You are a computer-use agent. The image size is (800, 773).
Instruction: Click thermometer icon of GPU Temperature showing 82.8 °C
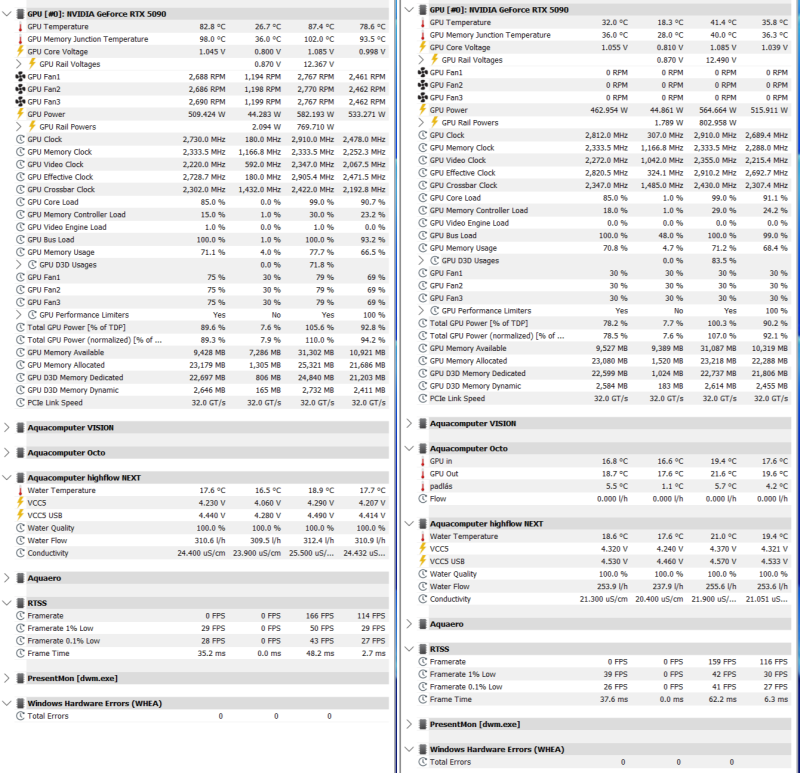click(x=20, y=27)
